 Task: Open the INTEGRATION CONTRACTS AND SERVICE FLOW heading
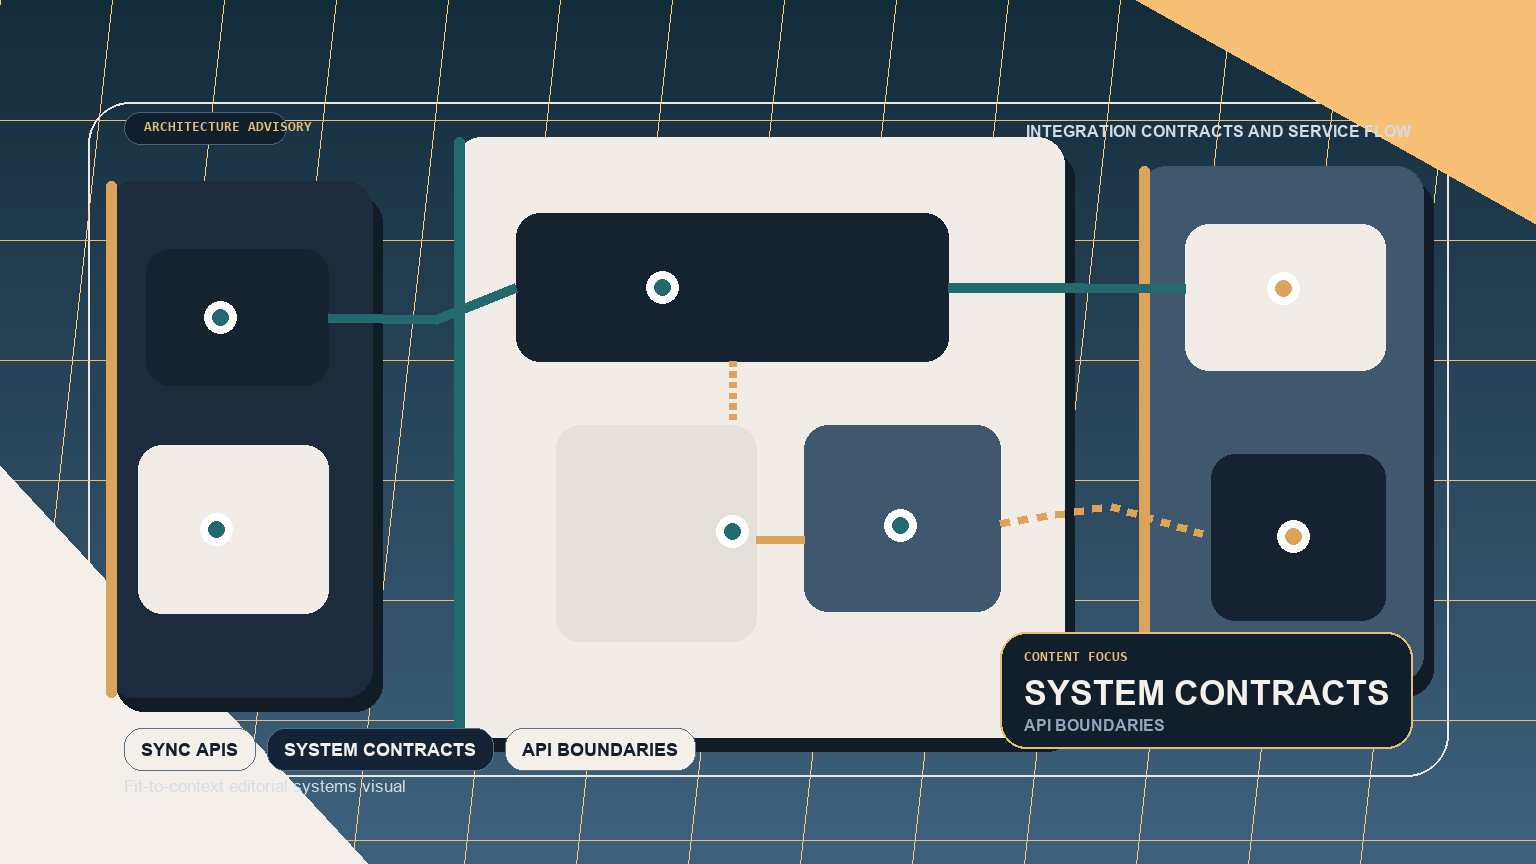[1219, 131]
